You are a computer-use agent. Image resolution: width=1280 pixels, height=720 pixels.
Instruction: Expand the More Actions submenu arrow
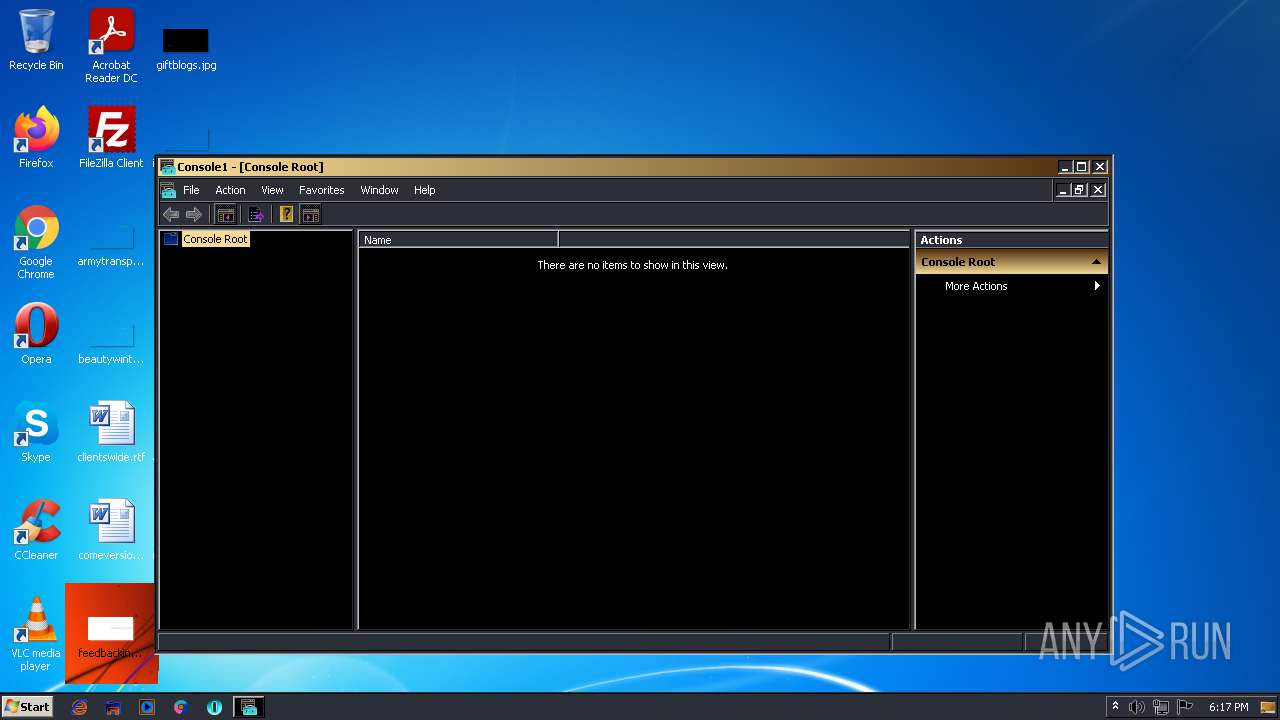1097,286
